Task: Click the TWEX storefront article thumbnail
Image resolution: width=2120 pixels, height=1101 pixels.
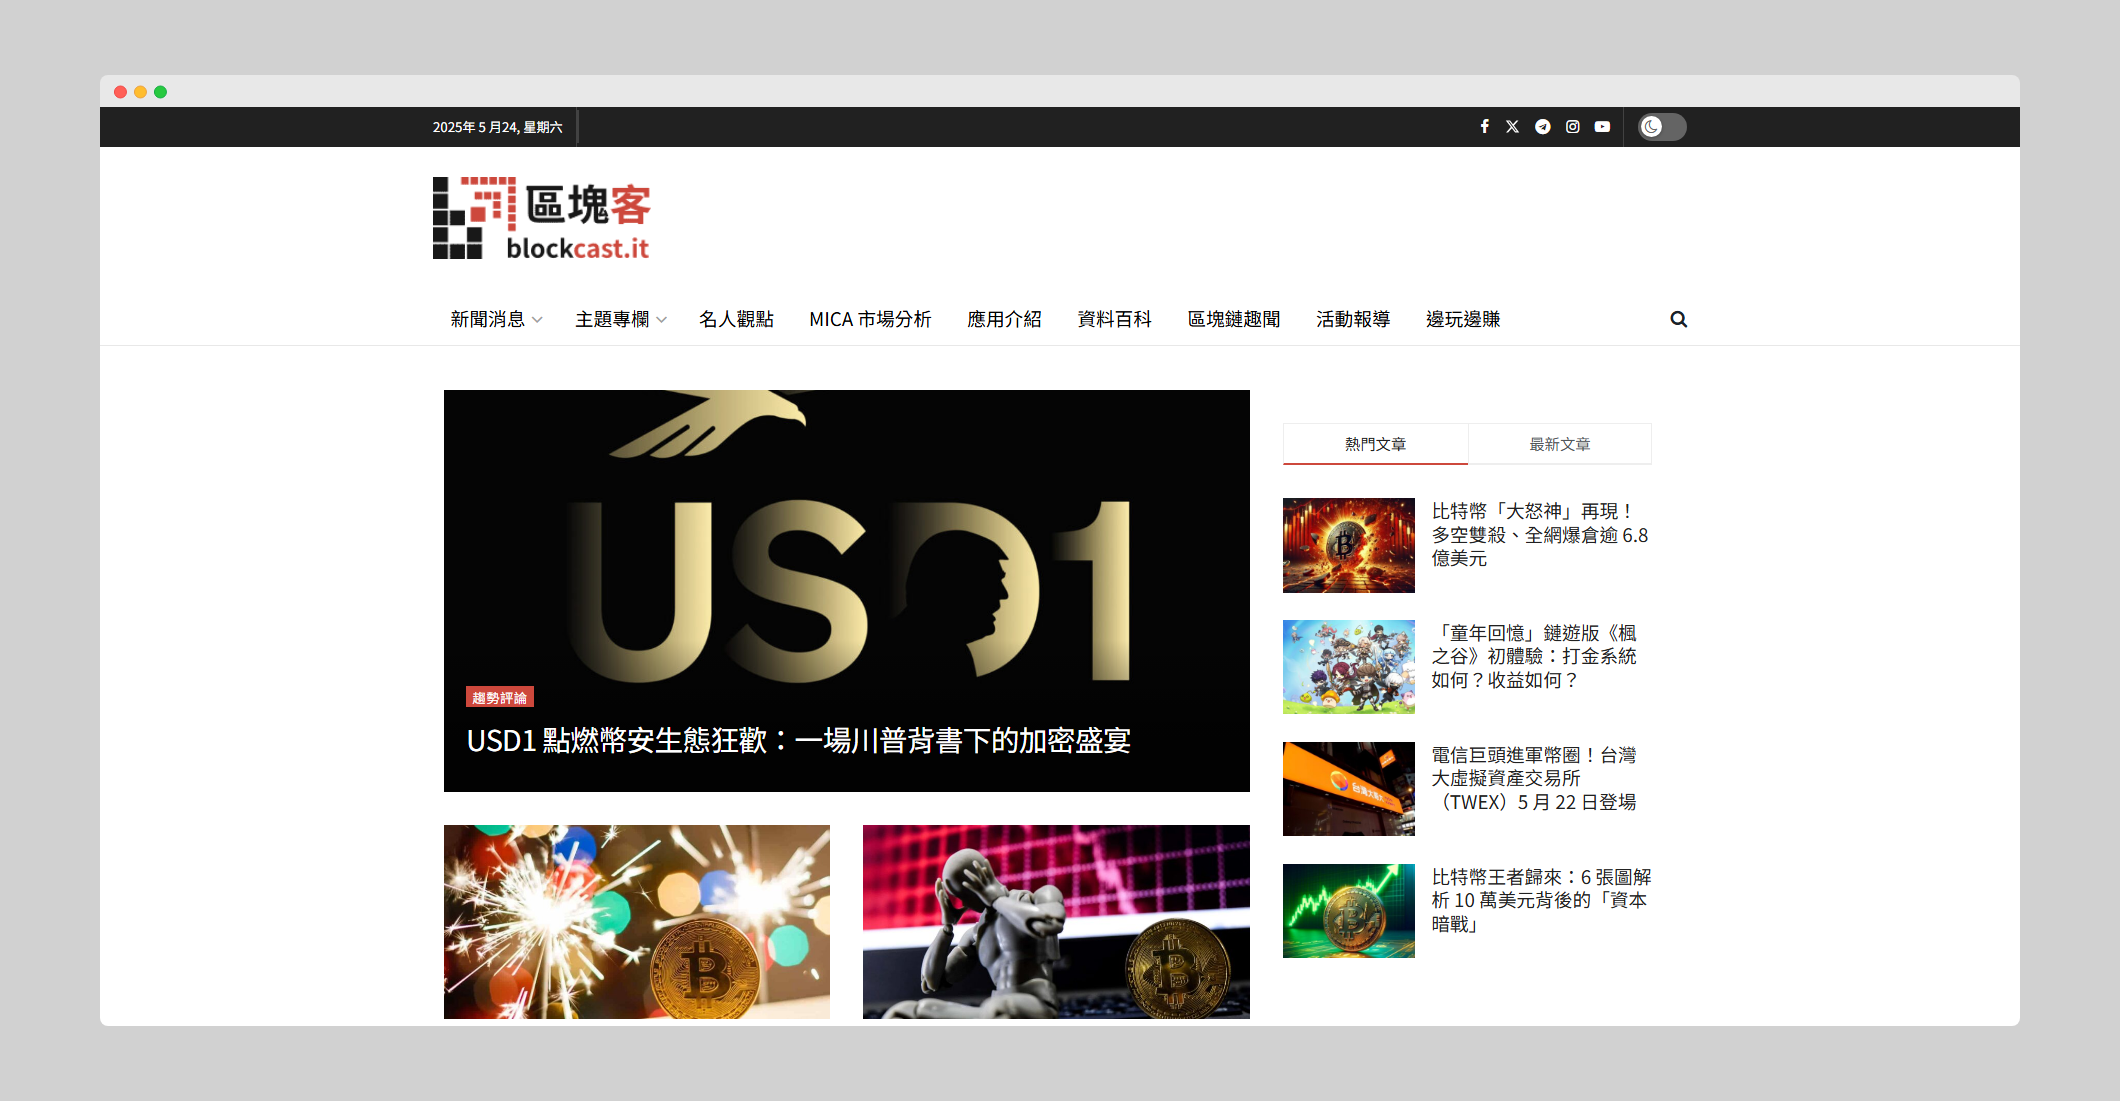Action: point(1348,789)
